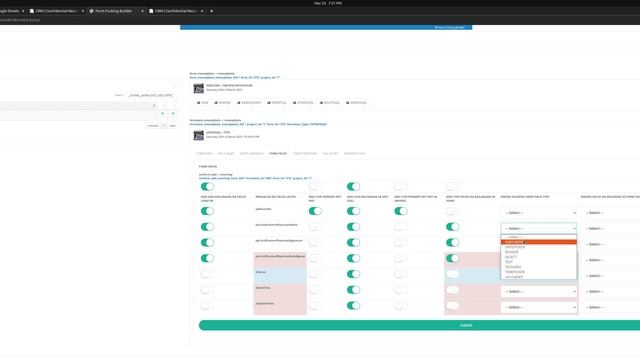Enable first-column toggle in blue-highlighted row
640x360 pixels.
pos(207,274)
